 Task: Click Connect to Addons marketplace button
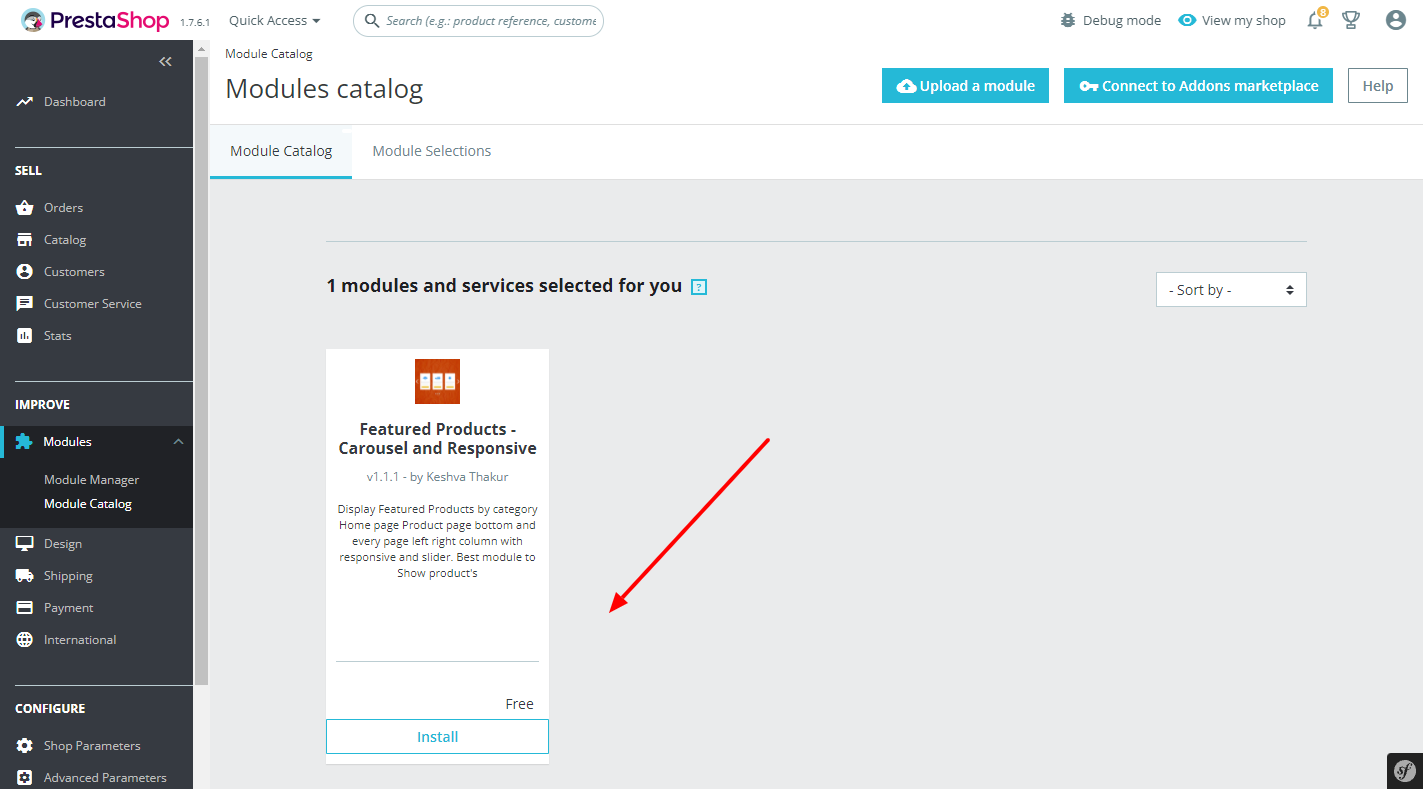point(1198,86)
